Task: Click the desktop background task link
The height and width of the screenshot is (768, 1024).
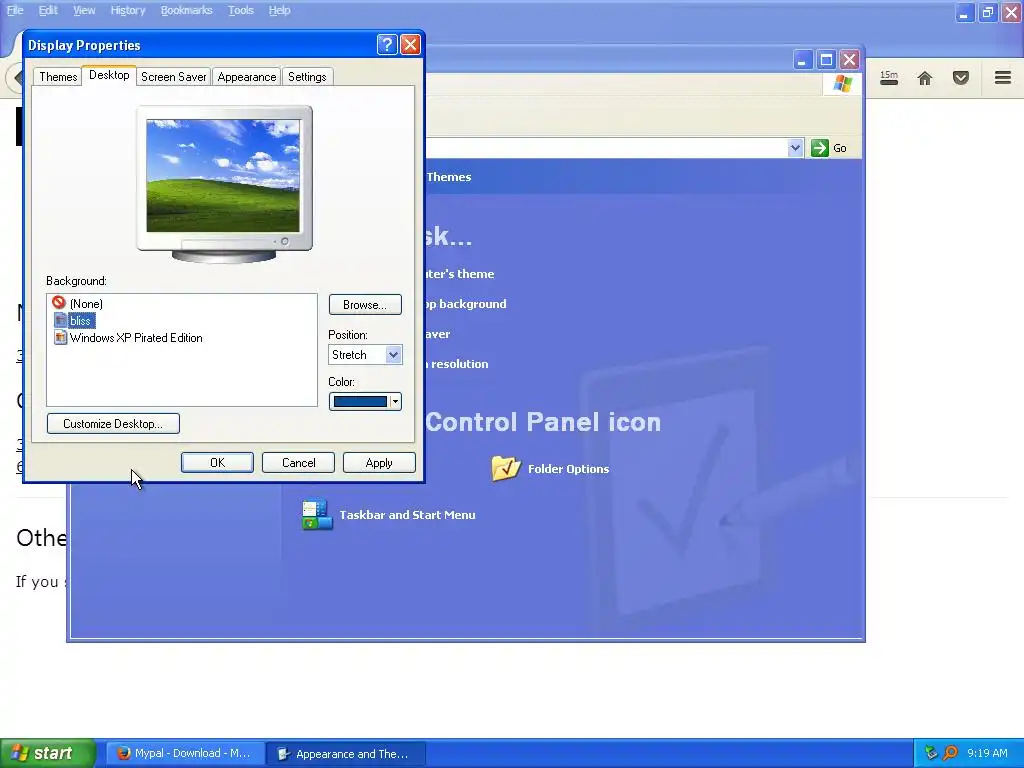Action: tap(466, 304)
